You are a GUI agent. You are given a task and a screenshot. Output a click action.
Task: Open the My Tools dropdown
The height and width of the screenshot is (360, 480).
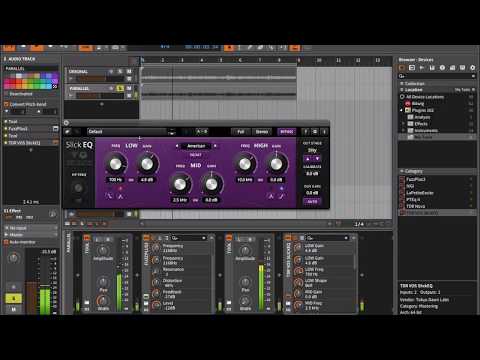[465, 90]
